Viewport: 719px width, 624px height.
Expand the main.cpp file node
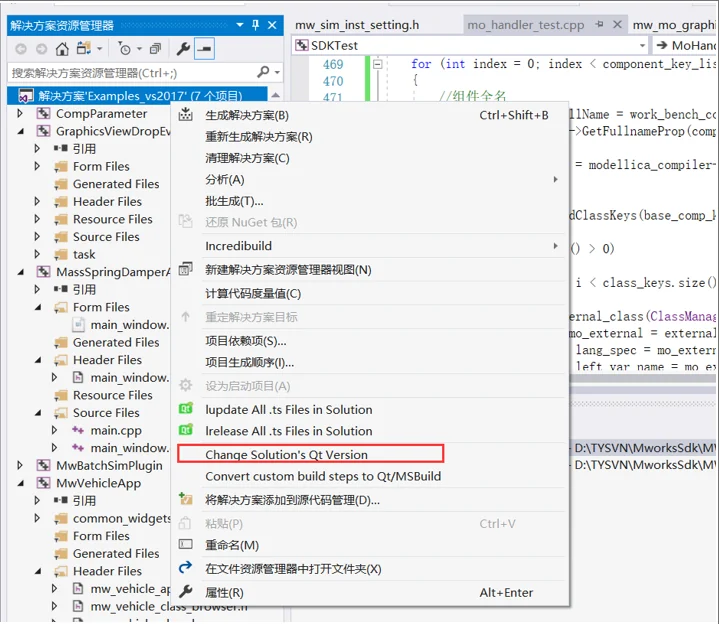55,430
